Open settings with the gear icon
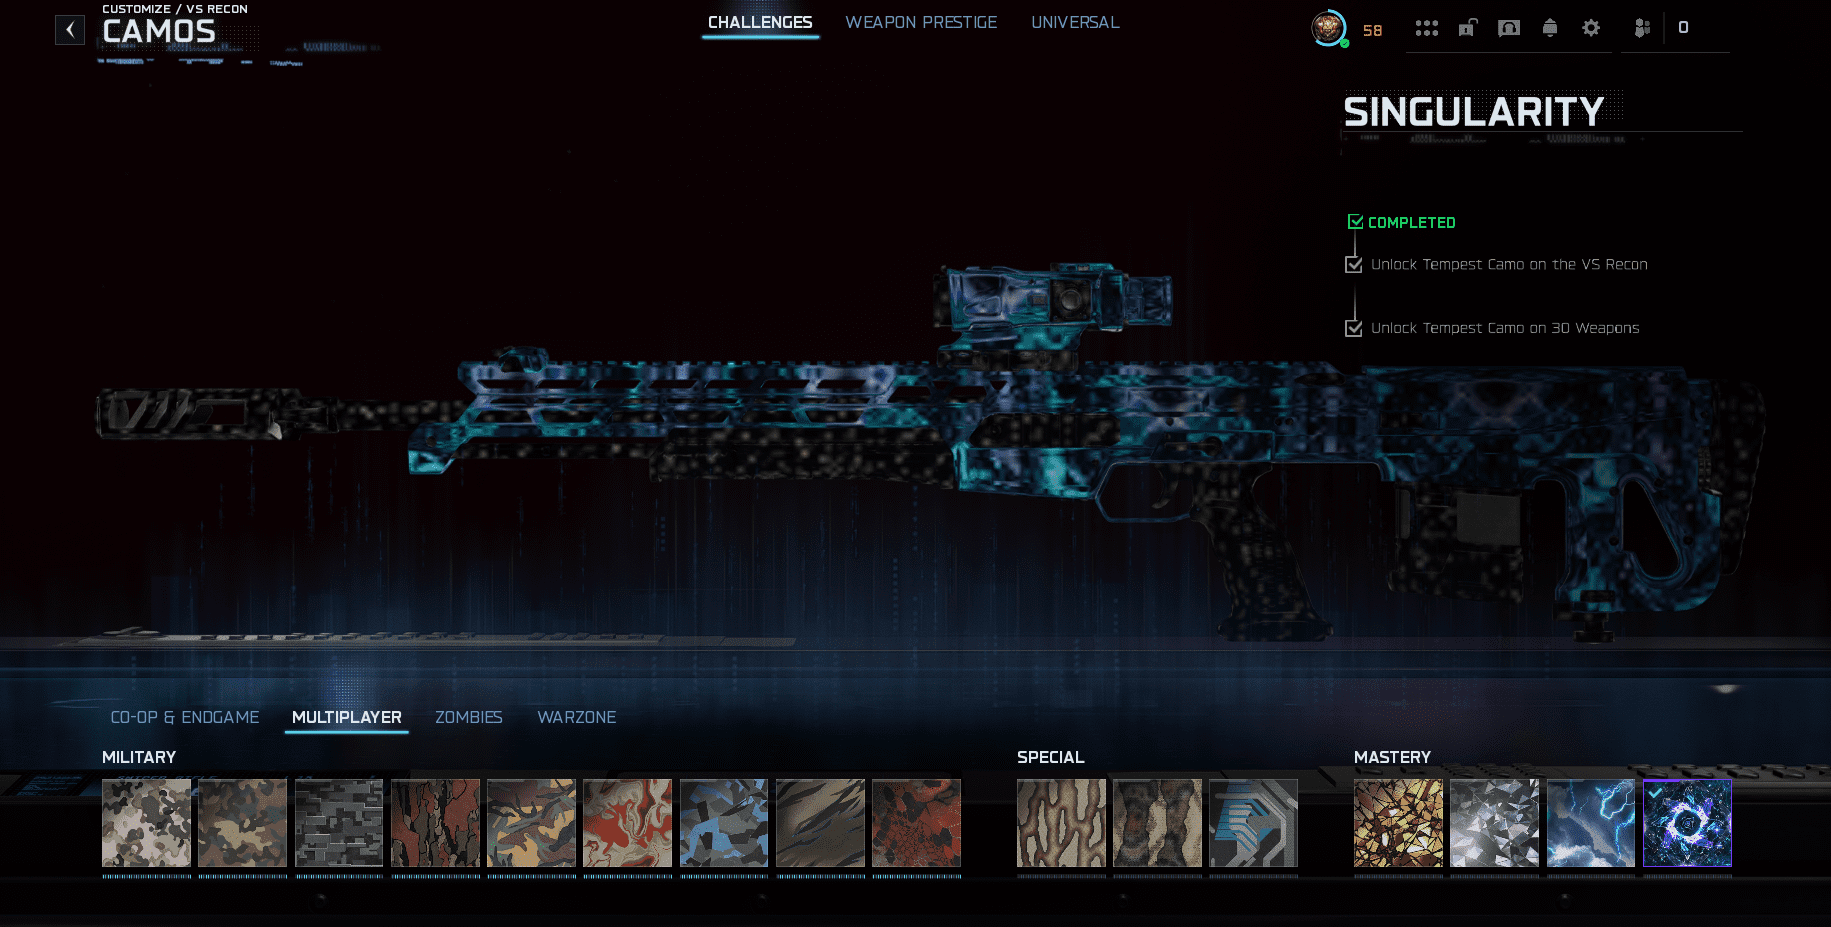 [x=1590, y=28]
